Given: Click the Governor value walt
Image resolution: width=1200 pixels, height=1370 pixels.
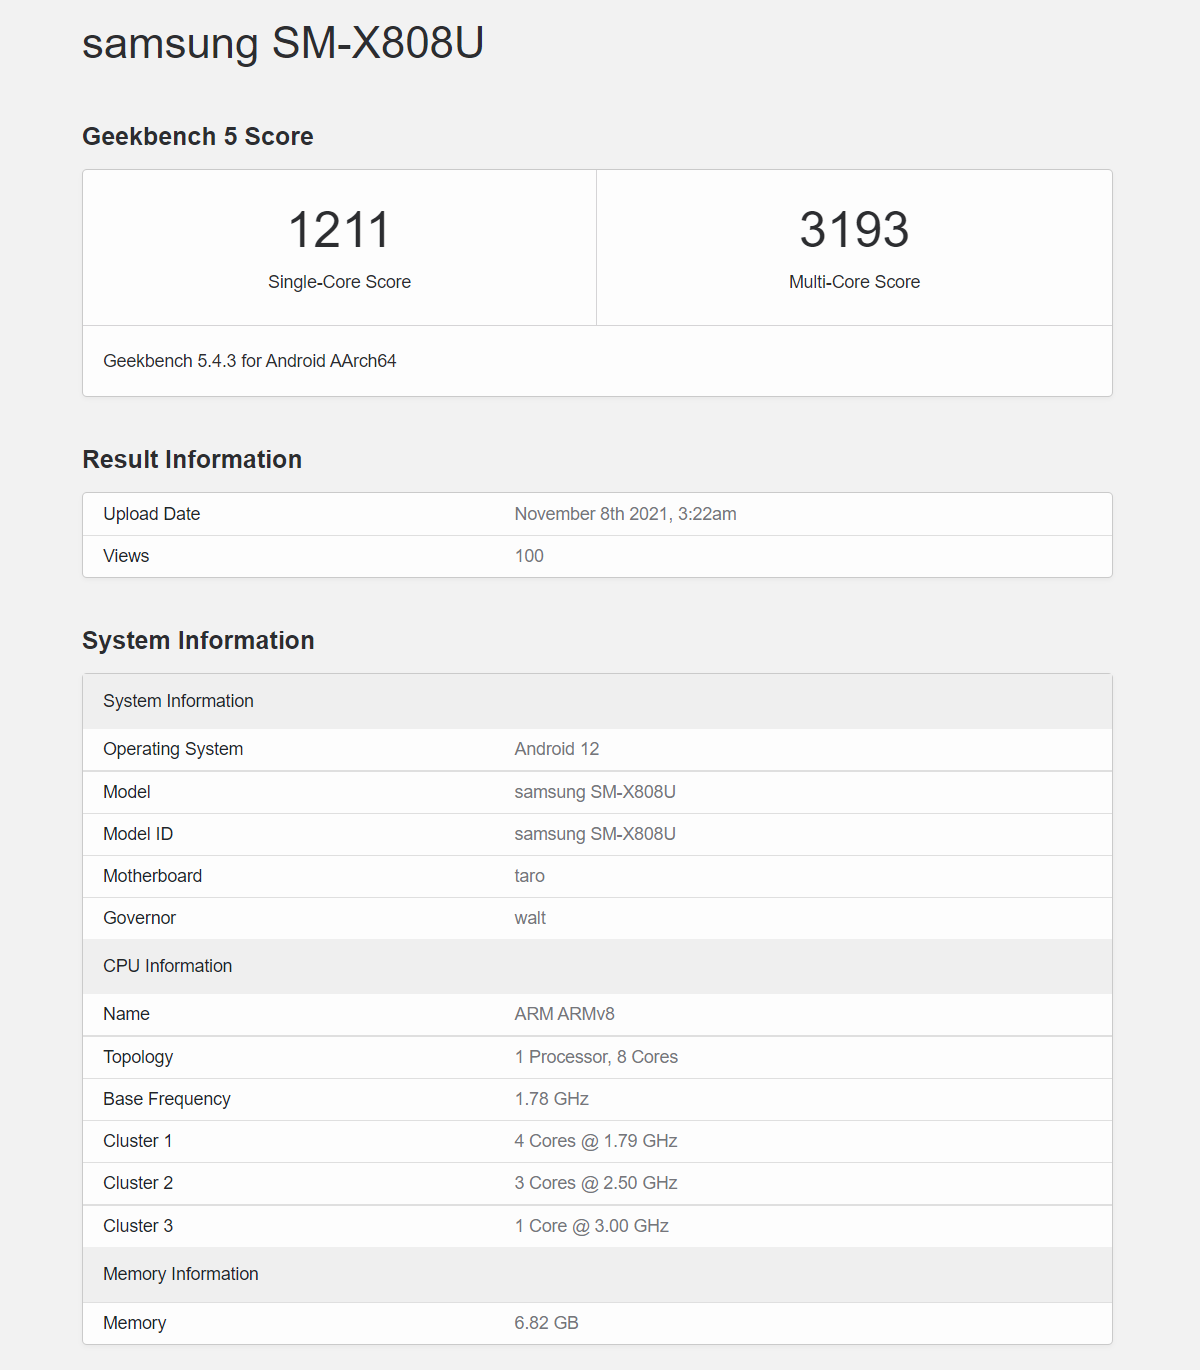Looking at the screenshot, I should [530, 918].
